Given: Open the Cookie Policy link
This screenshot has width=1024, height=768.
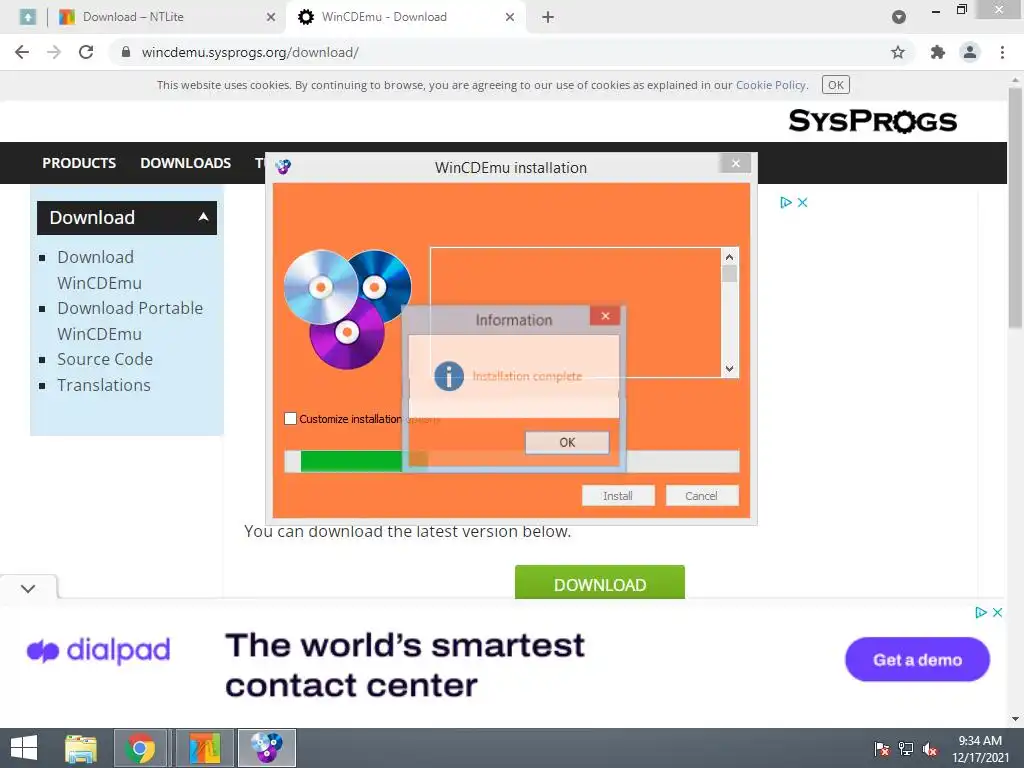Looking at the screenshot, I should pos(771,85).
